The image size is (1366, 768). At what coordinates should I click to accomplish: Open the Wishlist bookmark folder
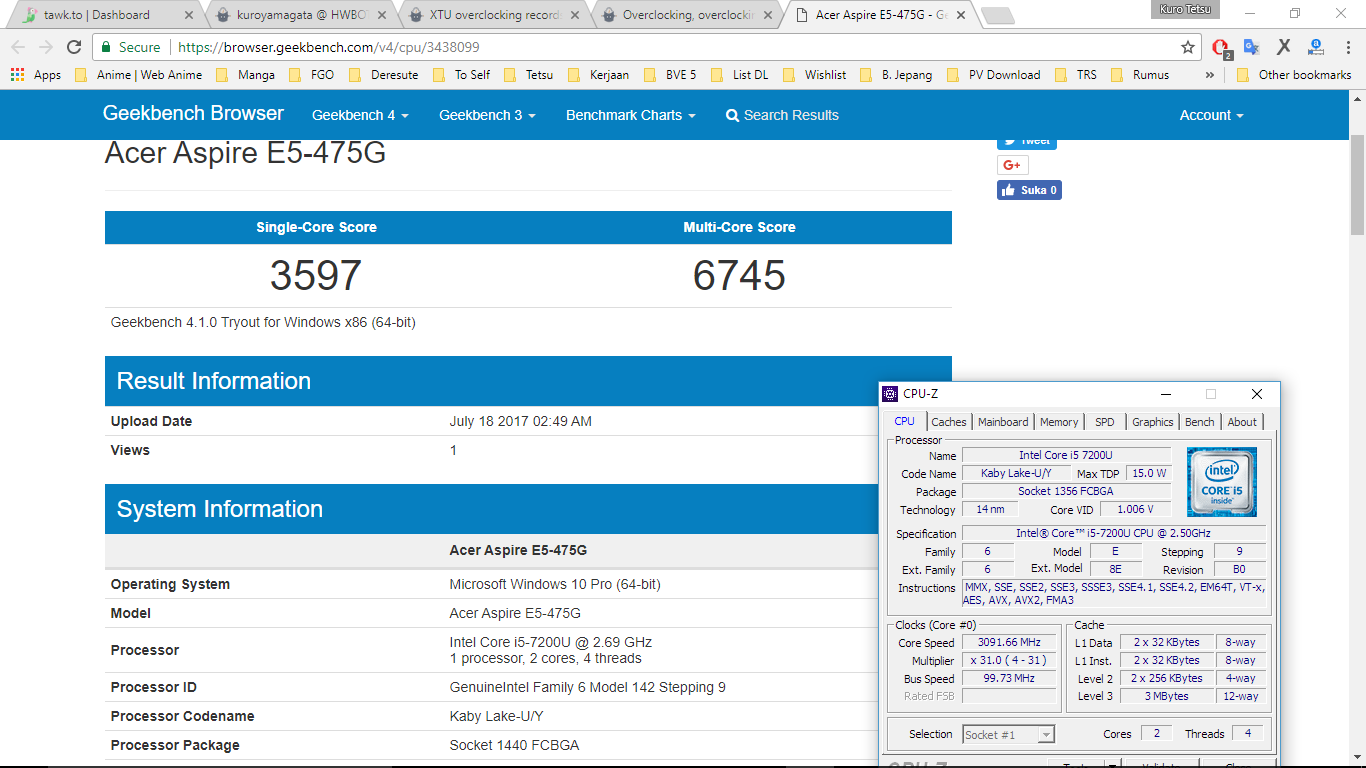[815, 75]
